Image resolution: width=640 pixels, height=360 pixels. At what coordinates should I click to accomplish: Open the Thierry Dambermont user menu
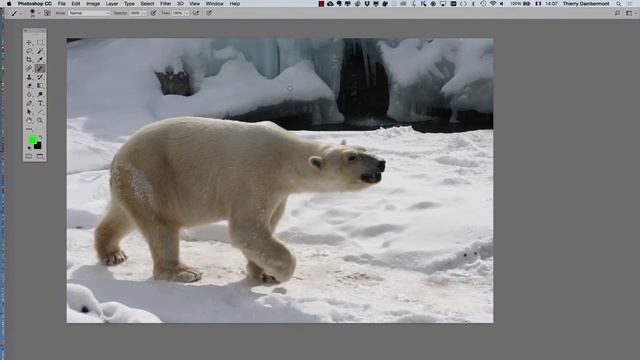point(586,4)
